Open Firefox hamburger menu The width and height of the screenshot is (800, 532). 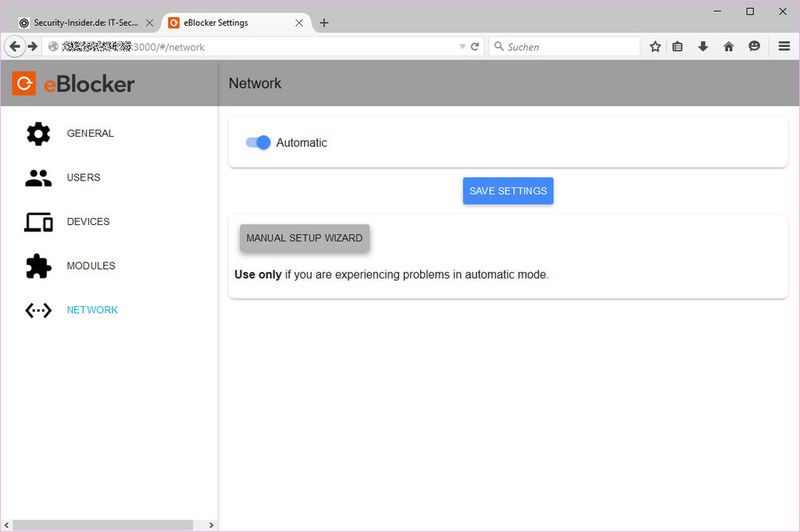pos(784,46)
